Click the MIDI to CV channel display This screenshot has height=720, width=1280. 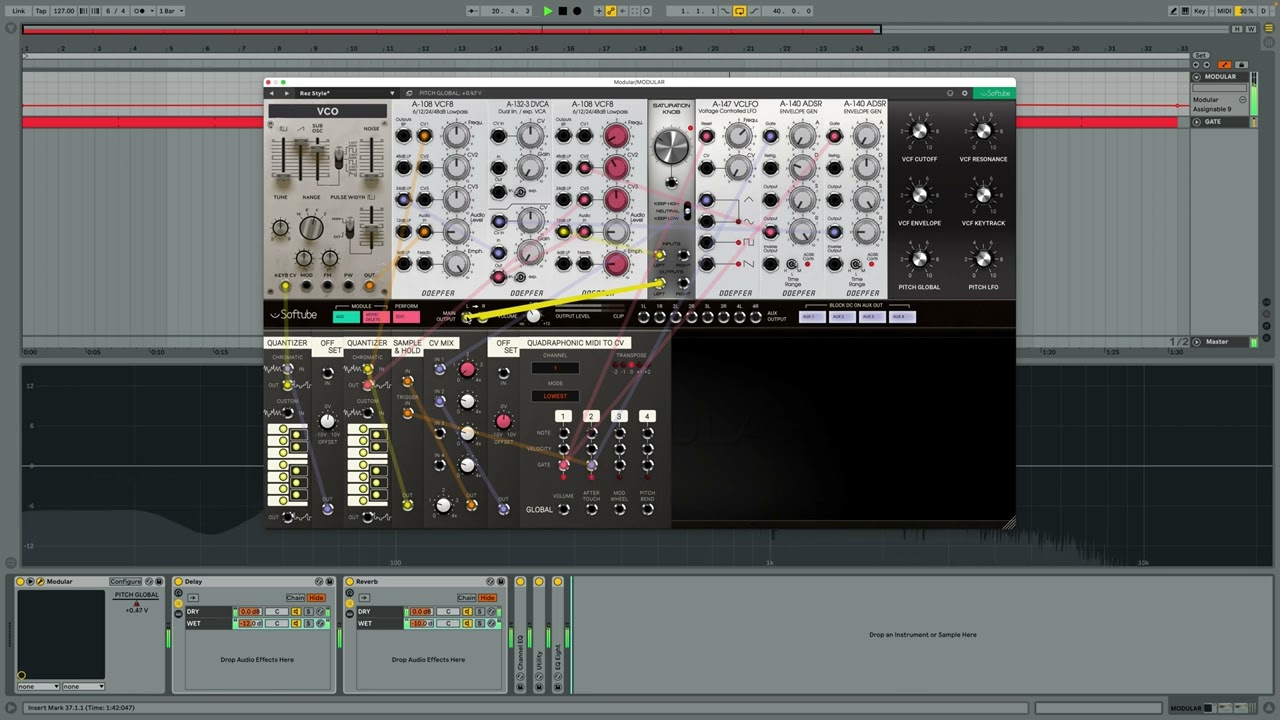pos(555,368)
